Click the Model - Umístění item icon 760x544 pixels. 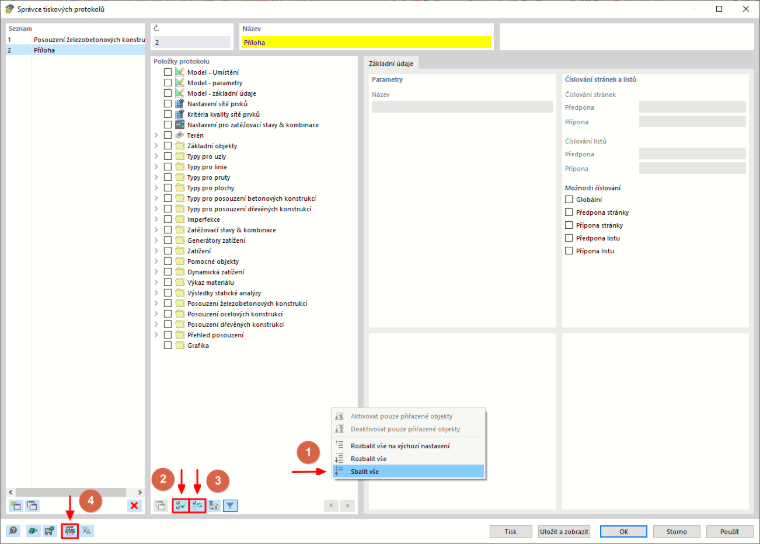(180, 72)
